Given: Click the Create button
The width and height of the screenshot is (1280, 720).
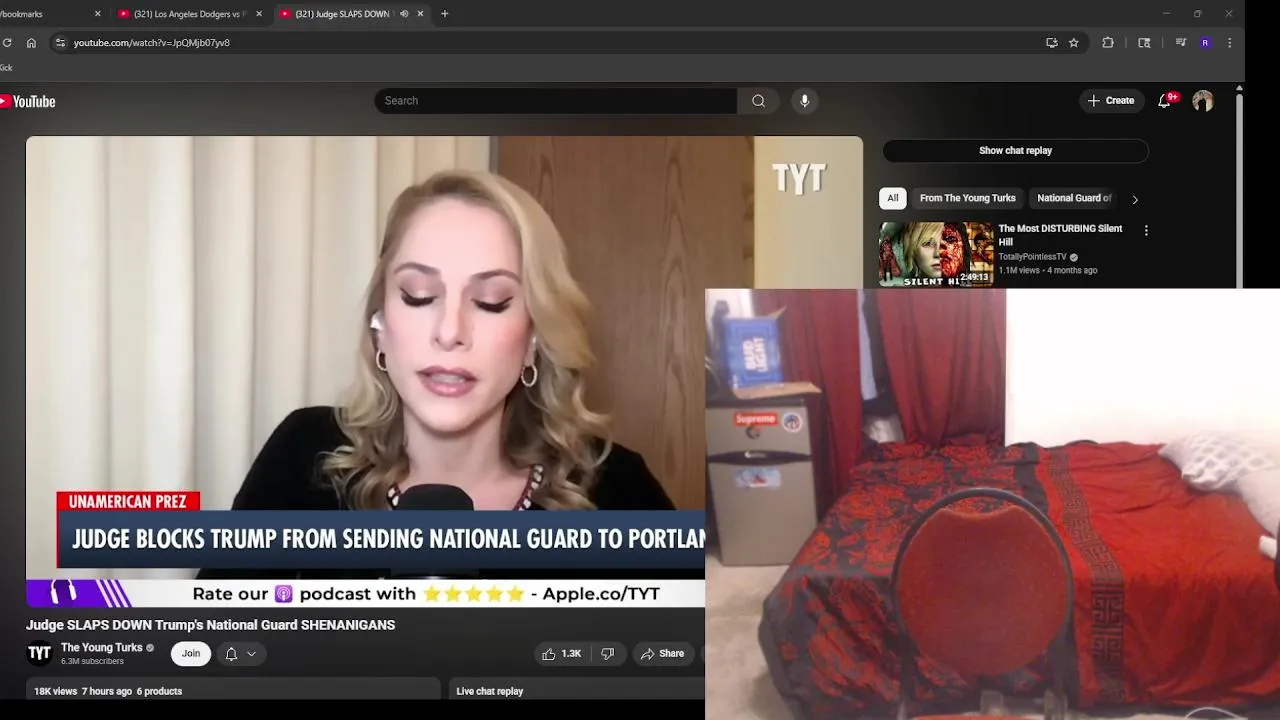Looking at the screenshot, I should tap(1111, 101).
